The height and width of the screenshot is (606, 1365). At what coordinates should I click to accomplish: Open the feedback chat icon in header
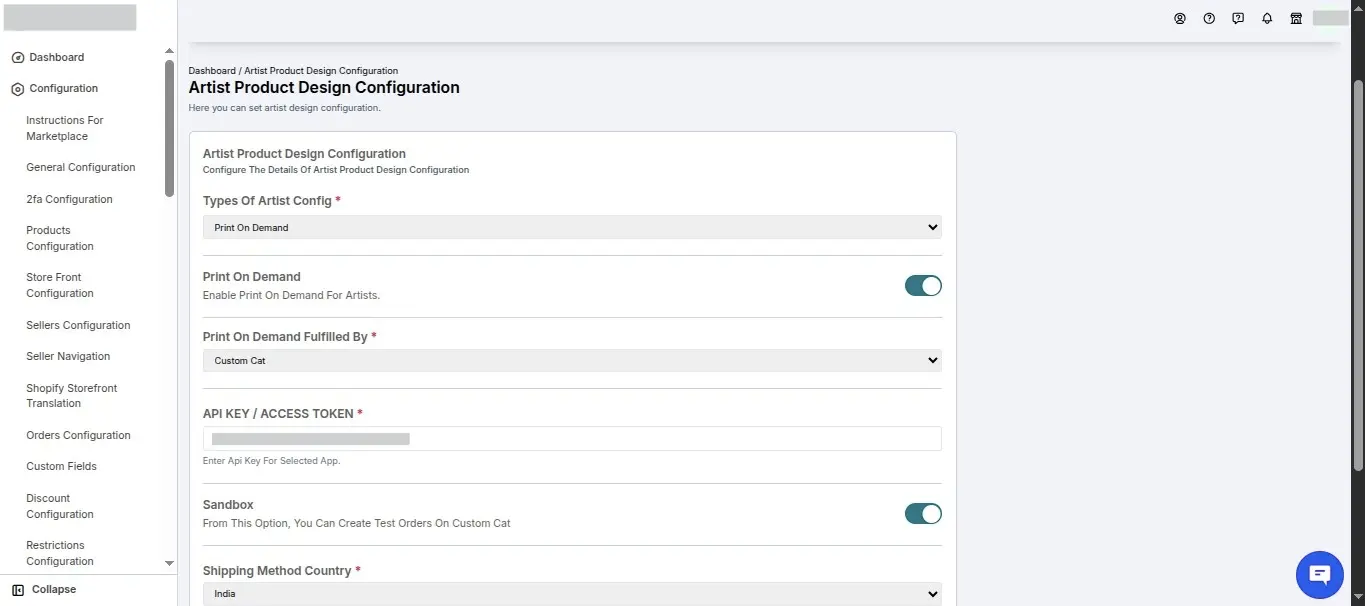(1238, 18)
